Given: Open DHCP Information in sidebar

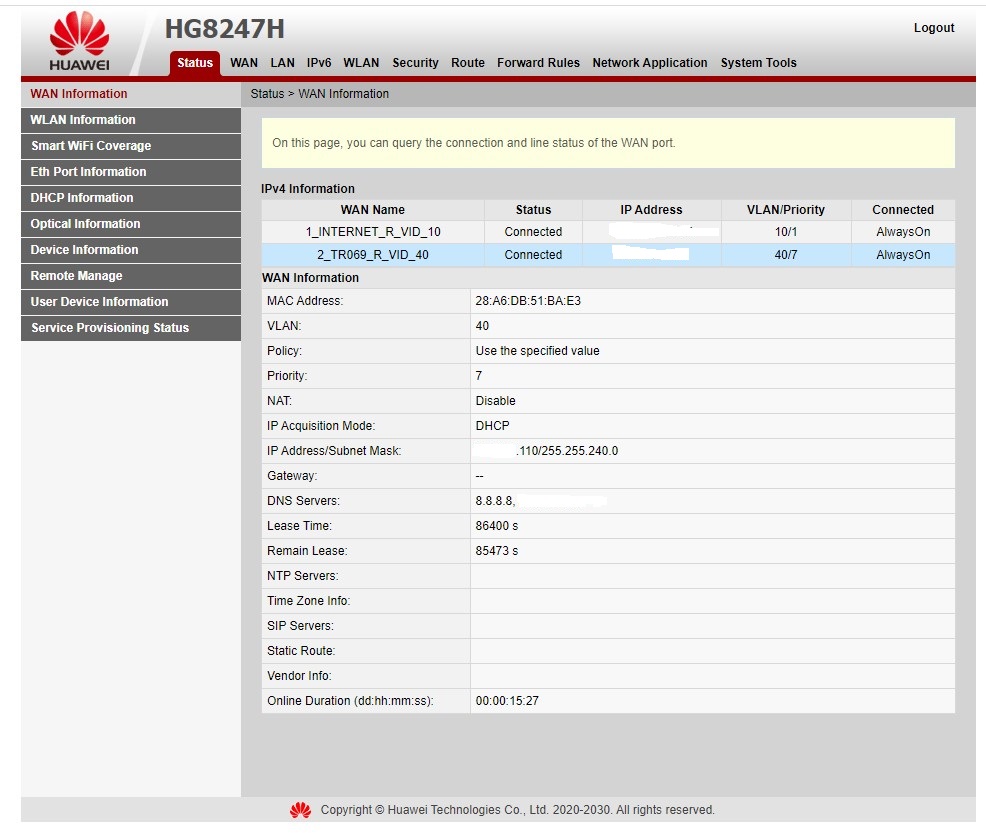Looking at the screenshot, I should [x=131, y=198].
